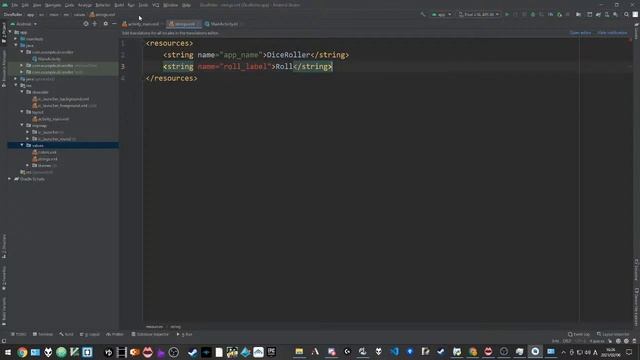Open Search Everywhere magnifier icon

pyautogui.click(x=626, y=14)
